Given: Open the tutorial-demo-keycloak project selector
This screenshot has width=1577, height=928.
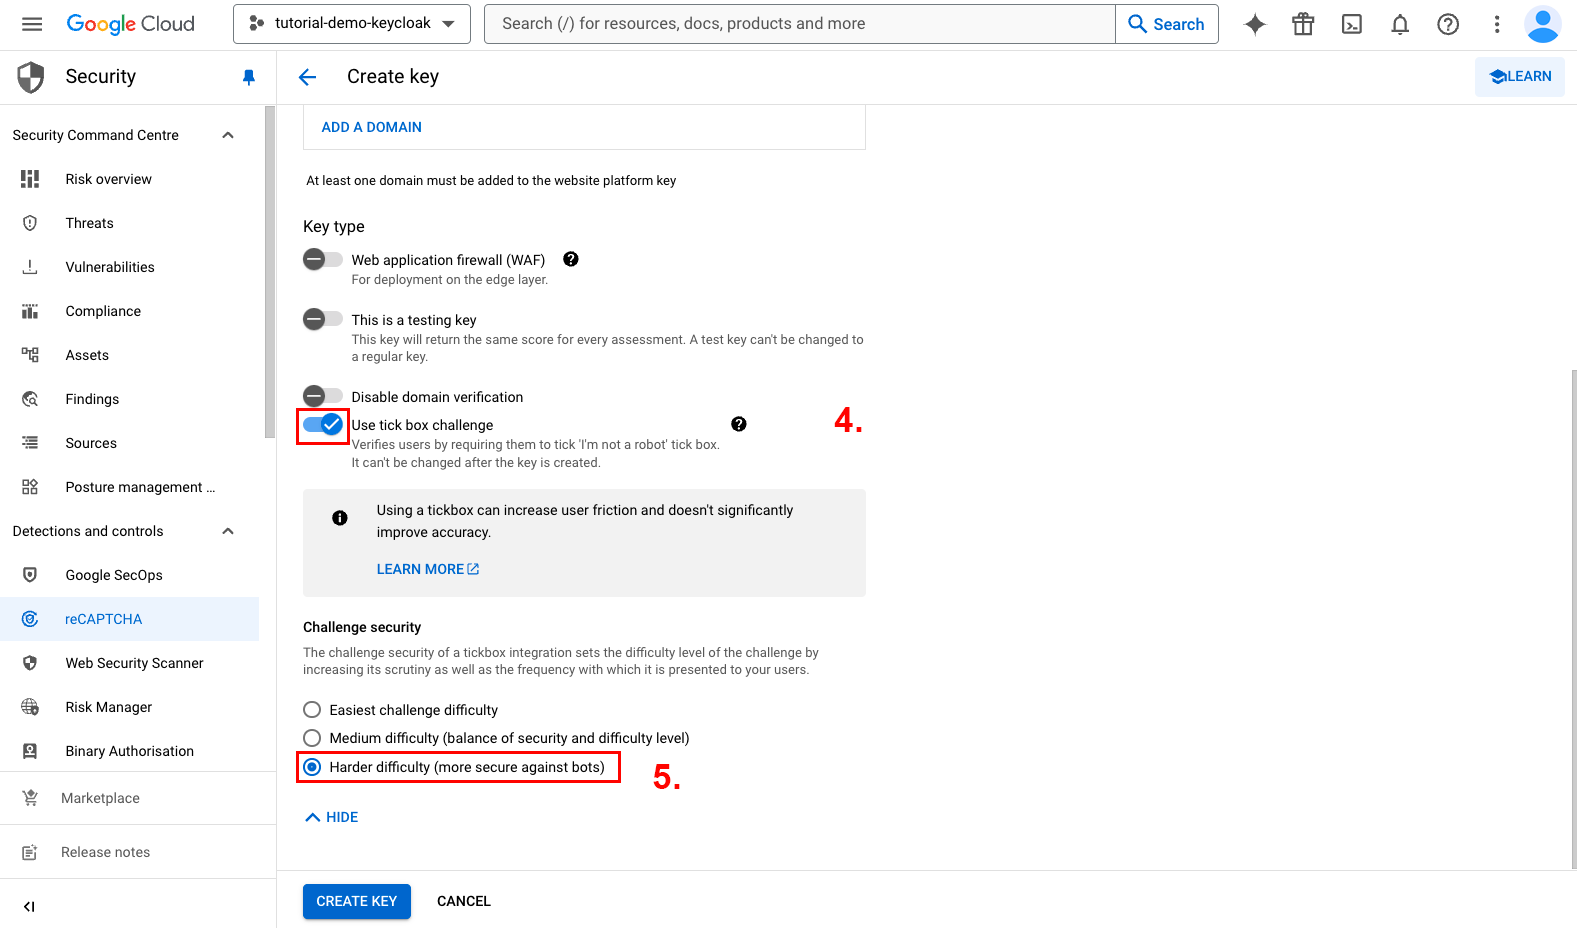Looking at the screenshot, I should pos(352,24).
